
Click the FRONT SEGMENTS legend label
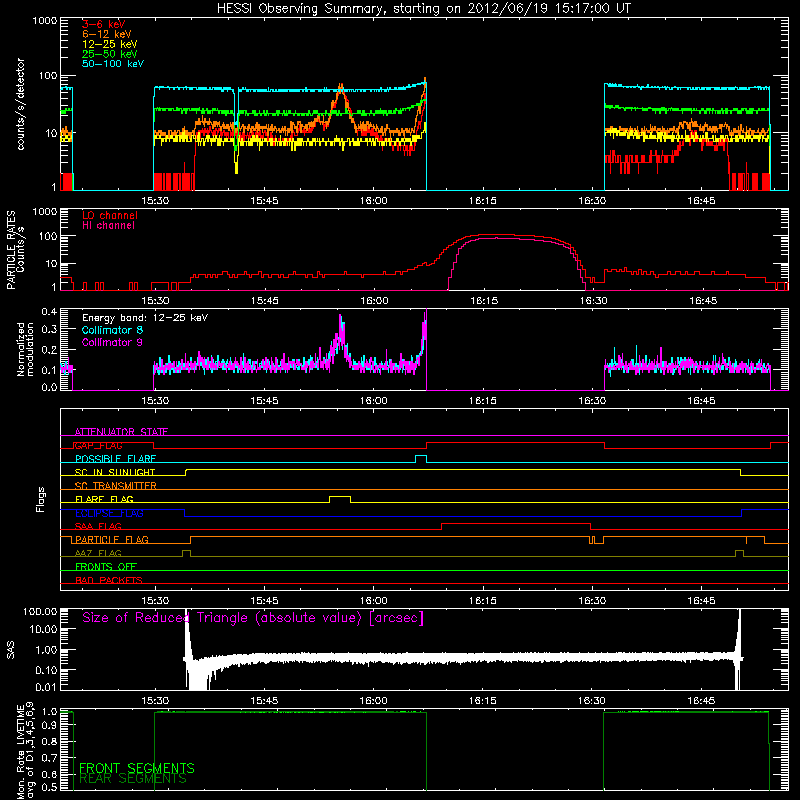137,768
